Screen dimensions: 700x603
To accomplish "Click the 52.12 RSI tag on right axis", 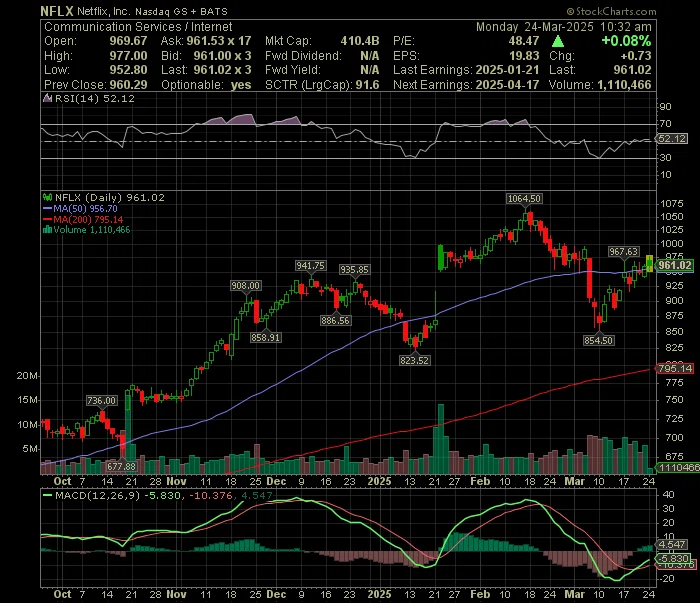I will [x=672, y=139].
